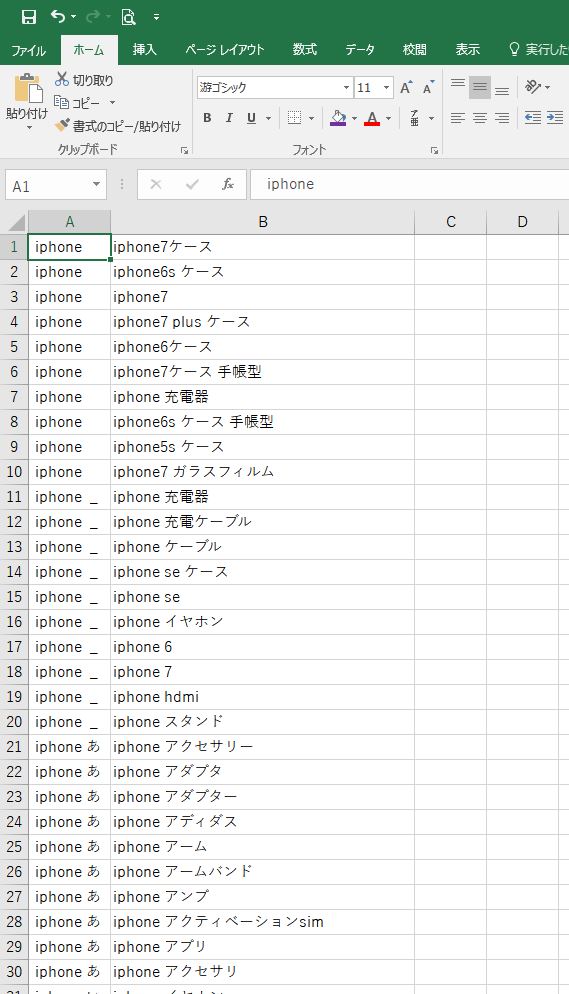Click the select-all corner triangle
Image resolution: width=569 pixels, height=994 pixels.
(16, 223)
